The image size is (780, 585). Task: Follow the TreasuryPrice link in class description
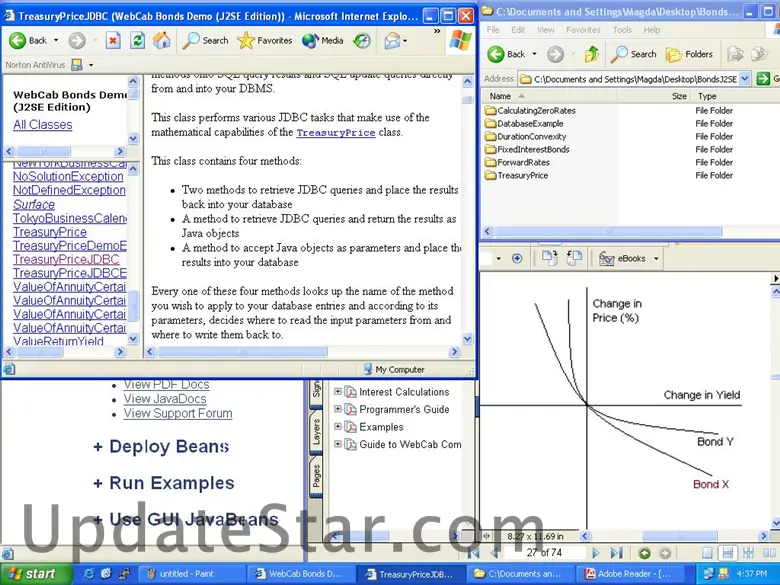click(335, 133)
